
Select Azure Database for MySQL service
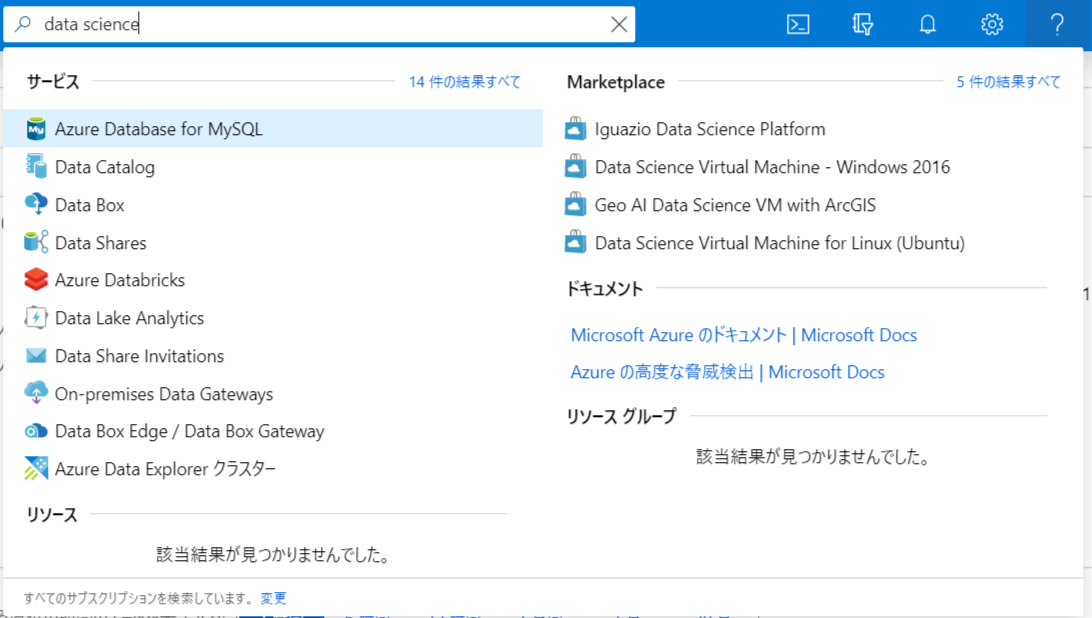[159, 129]
